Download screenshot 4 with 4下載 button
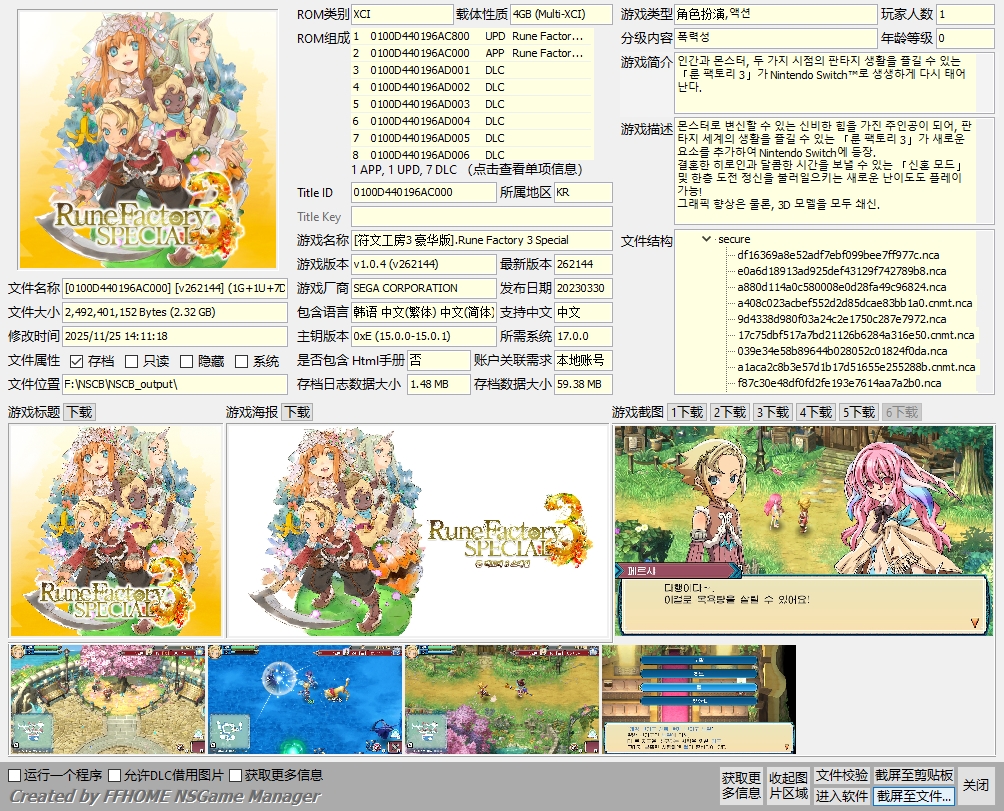1004x811 pixels. 816,412
